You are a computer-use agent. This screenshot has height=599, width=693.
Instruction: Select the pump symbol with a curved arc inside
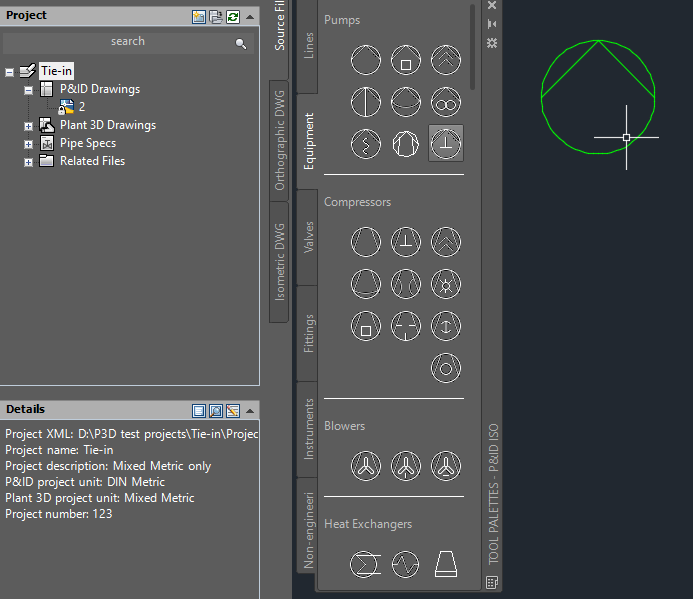(406, 102)
